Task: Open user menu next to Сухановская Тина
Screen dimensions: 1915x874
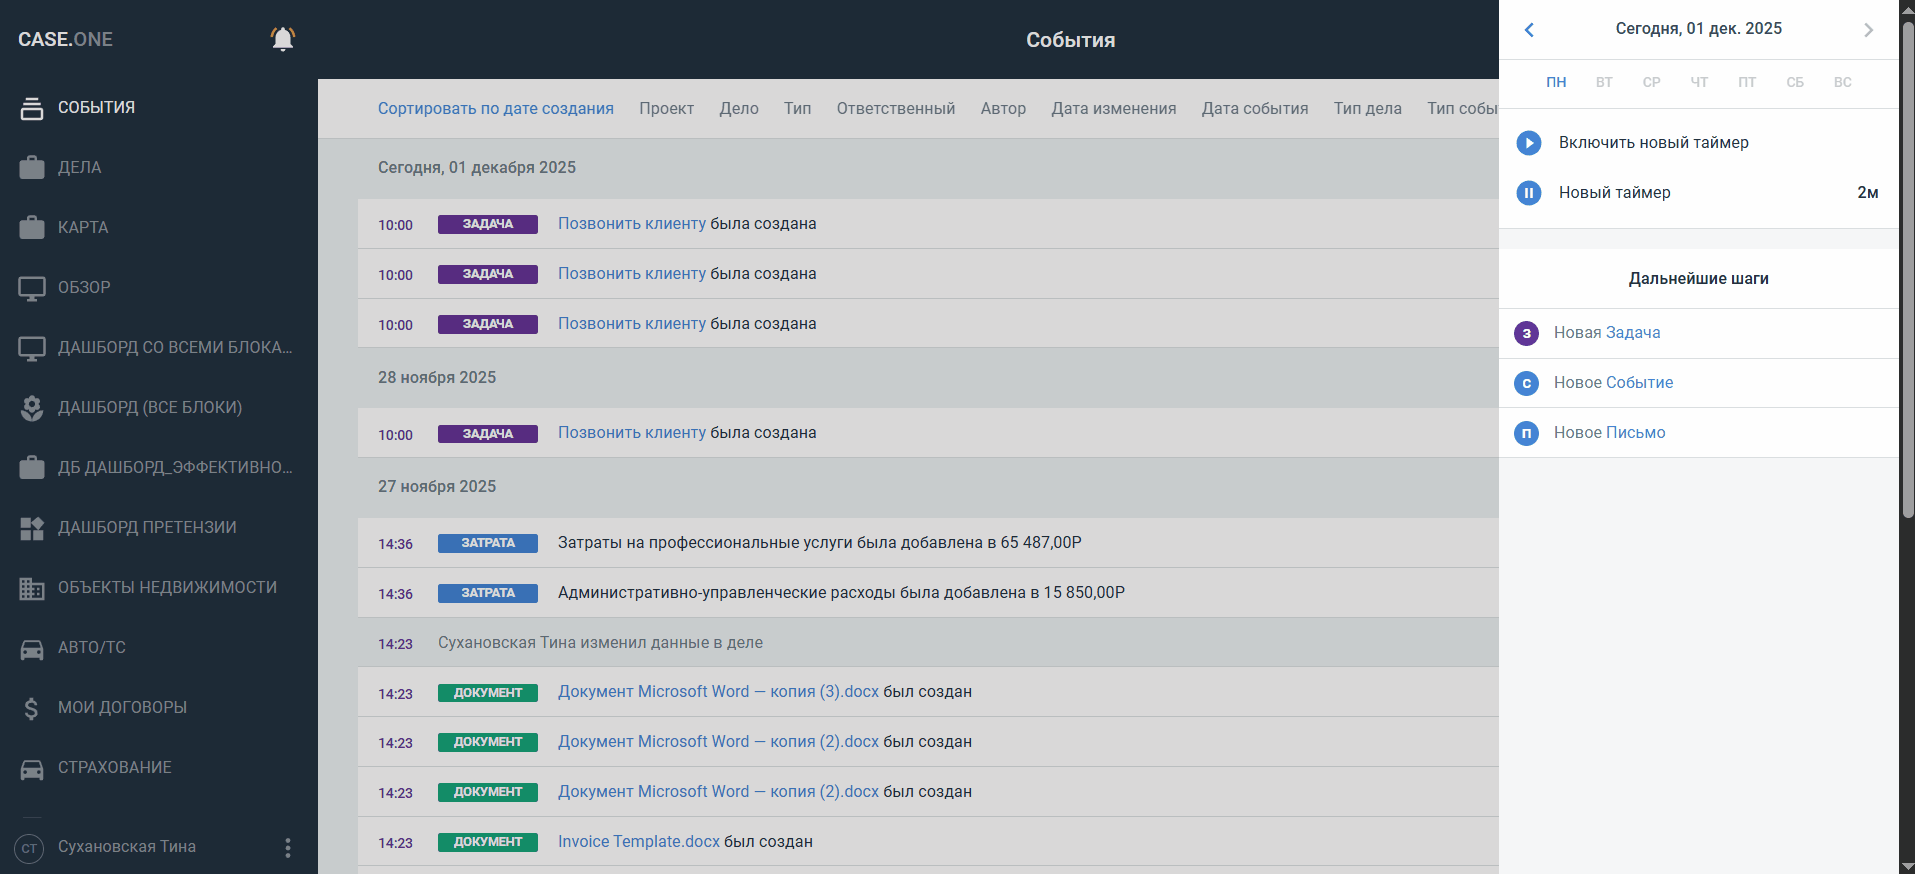Action: [x=288, y=847]
